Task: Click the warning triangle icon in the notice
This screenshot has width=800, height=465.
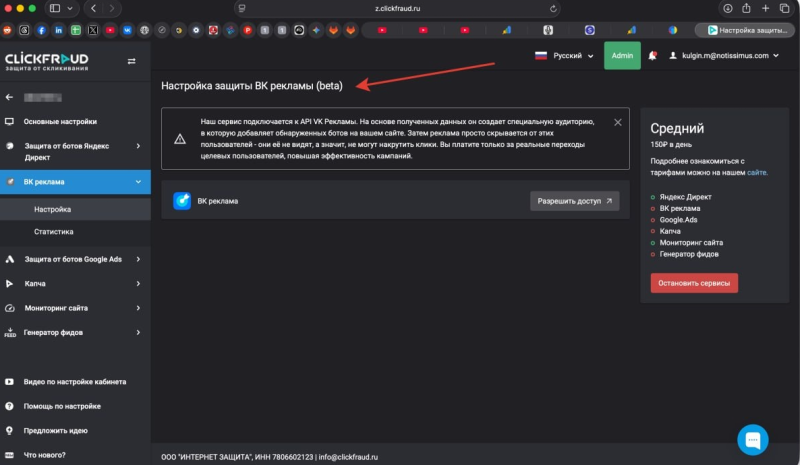Action: coord(180,139)
